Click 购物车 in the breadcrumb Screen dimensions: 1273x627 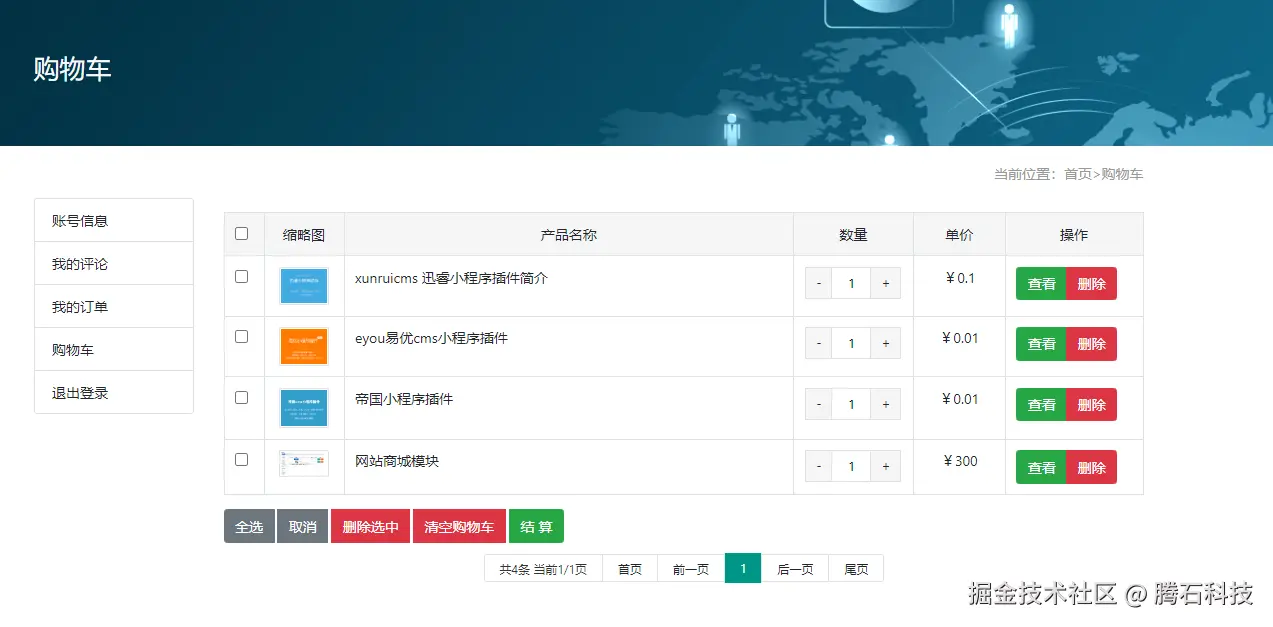click(1122, 174)
